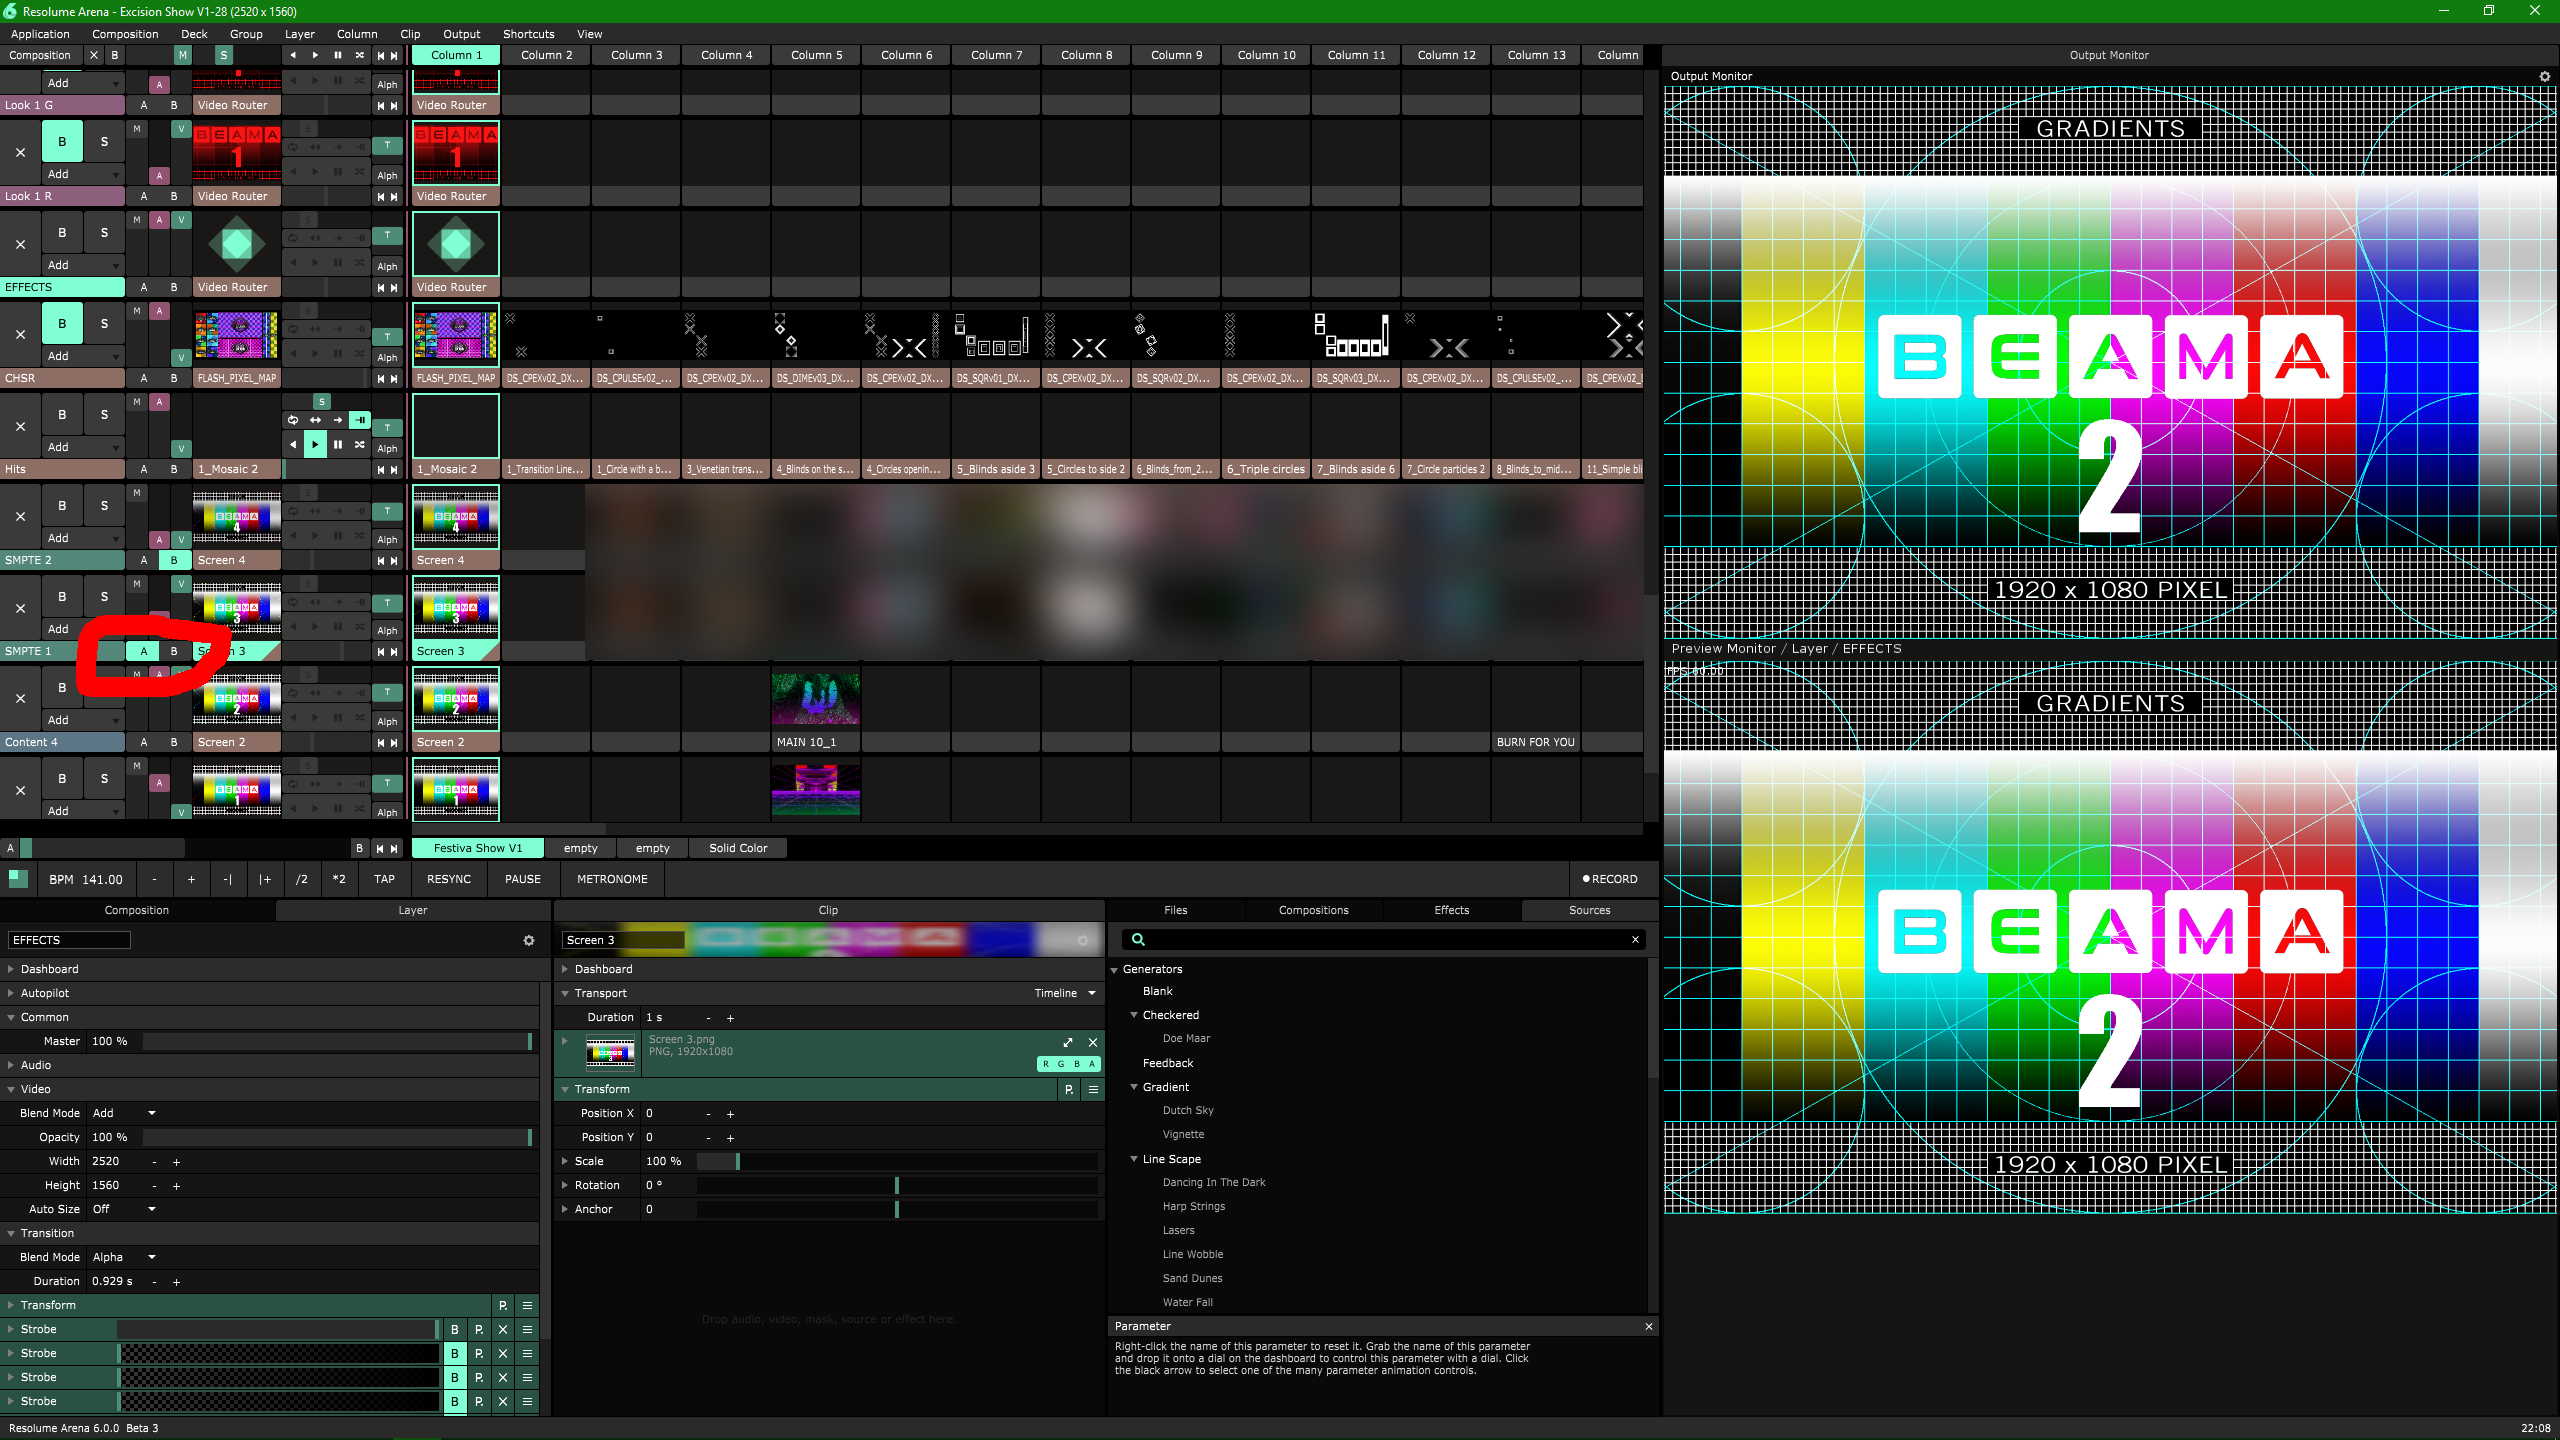Open Output Monitor settings gear

(x=2544, y=76)
